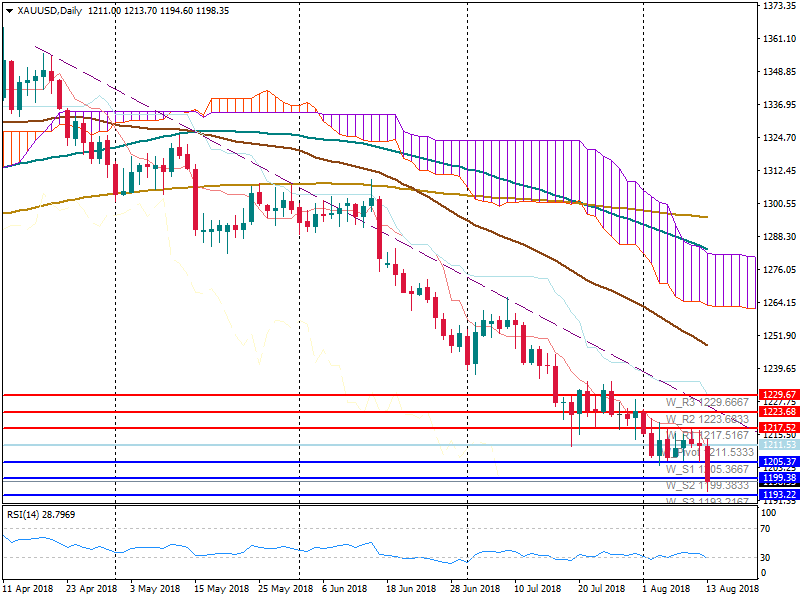Select the blue 1205.37 price tag
Screen dimensions: 800x600
click(x=777, y=462)
